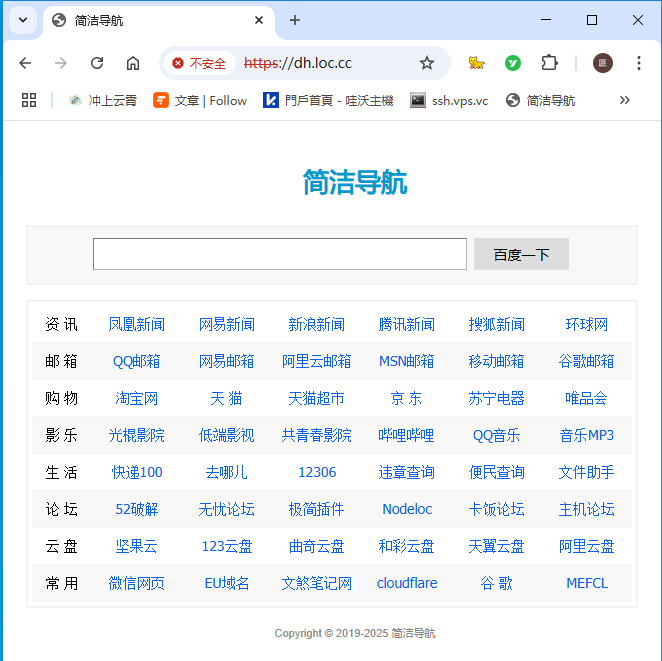This screenshot has width=662, height=661.
Task: Close the 简洁导航 tab
Action: [259, 20]
